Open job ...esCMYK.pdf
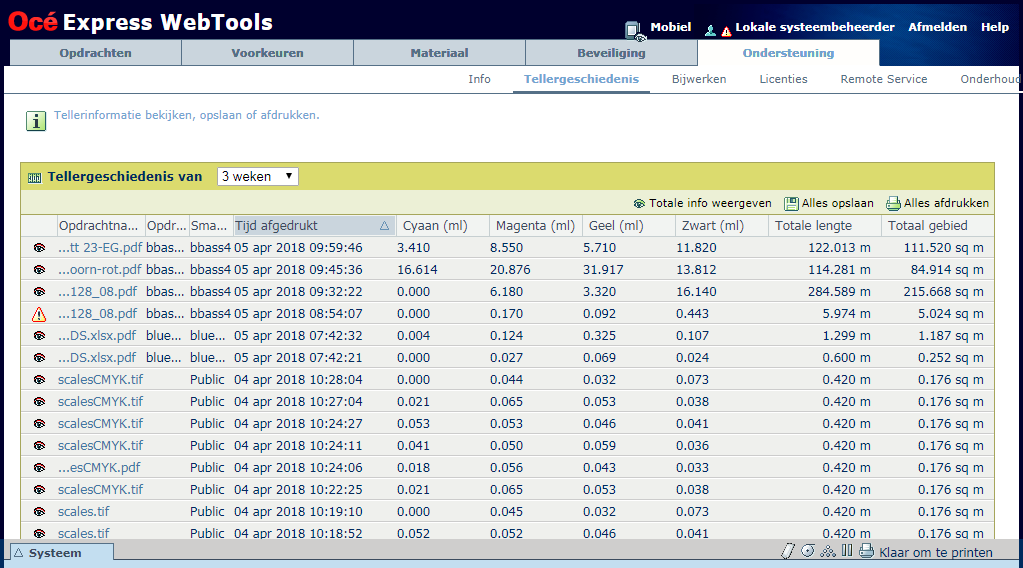The image size is (1023, 568). coord(99,468)
